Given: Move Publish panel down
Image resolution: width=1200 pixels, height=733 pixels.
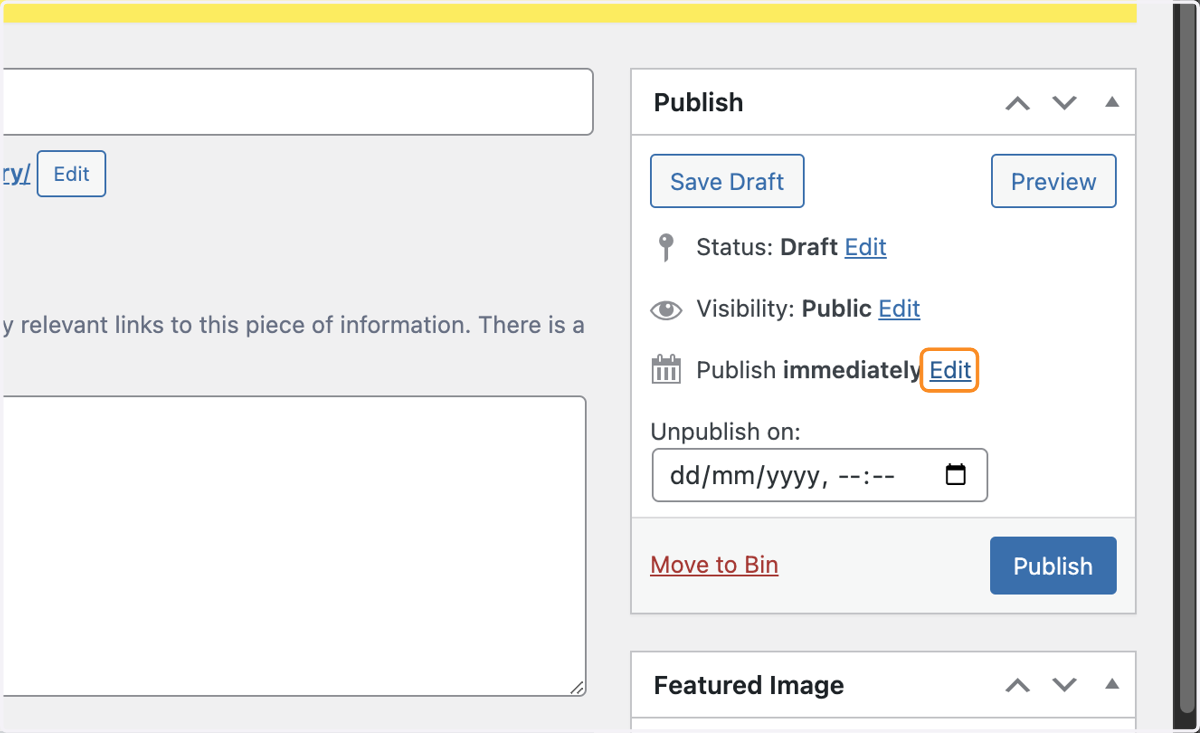Looking at the screenshot, I should 1064,103.
